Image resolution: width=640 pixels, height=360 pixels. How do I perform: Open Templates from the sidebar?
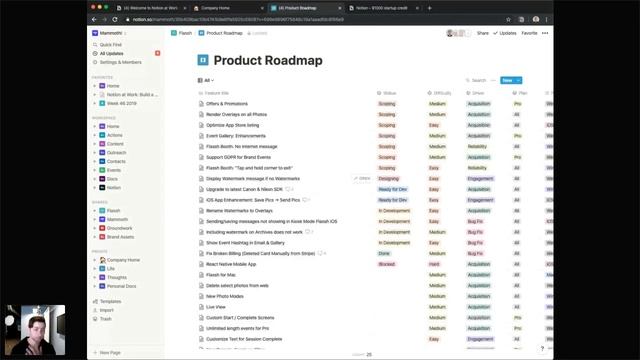coord(110,301)
